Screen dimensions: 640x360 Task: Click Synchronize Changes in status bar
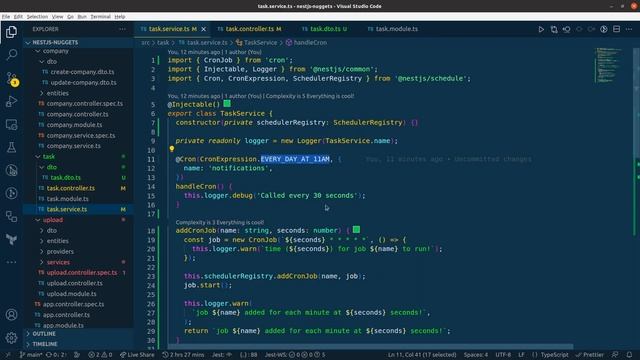click(56, 355)
